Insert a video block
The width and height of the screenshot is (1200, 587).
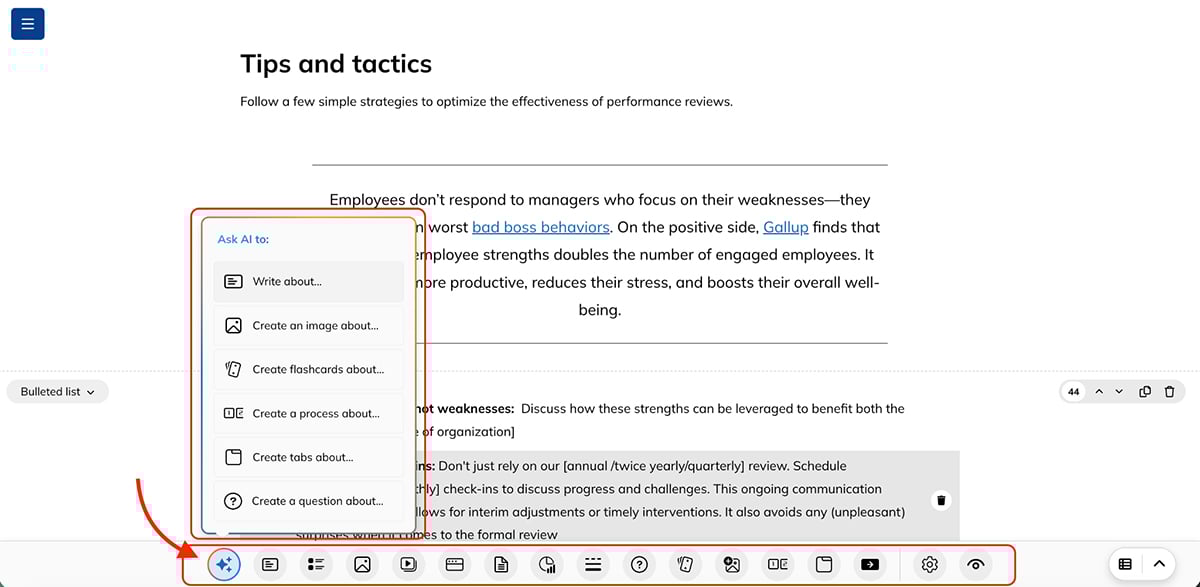click(408, 564)
